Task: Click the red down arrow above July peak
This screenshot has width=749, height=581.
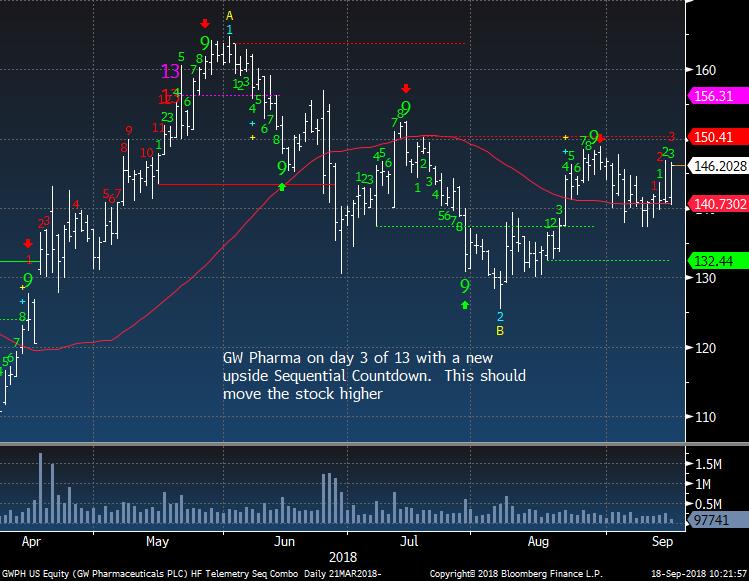Action: coord(406,88)
